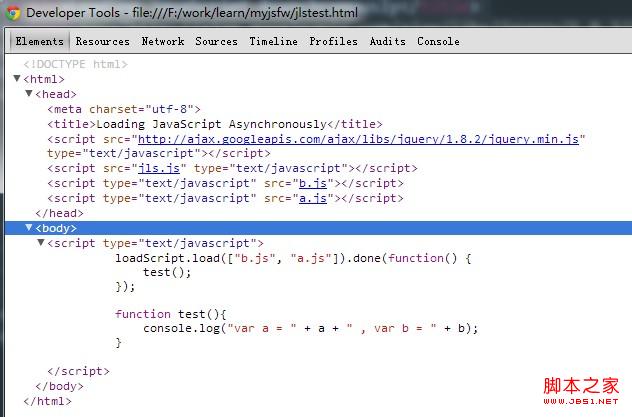
Task: Collapse the inline script node triangle
Action: click(41, 243)
